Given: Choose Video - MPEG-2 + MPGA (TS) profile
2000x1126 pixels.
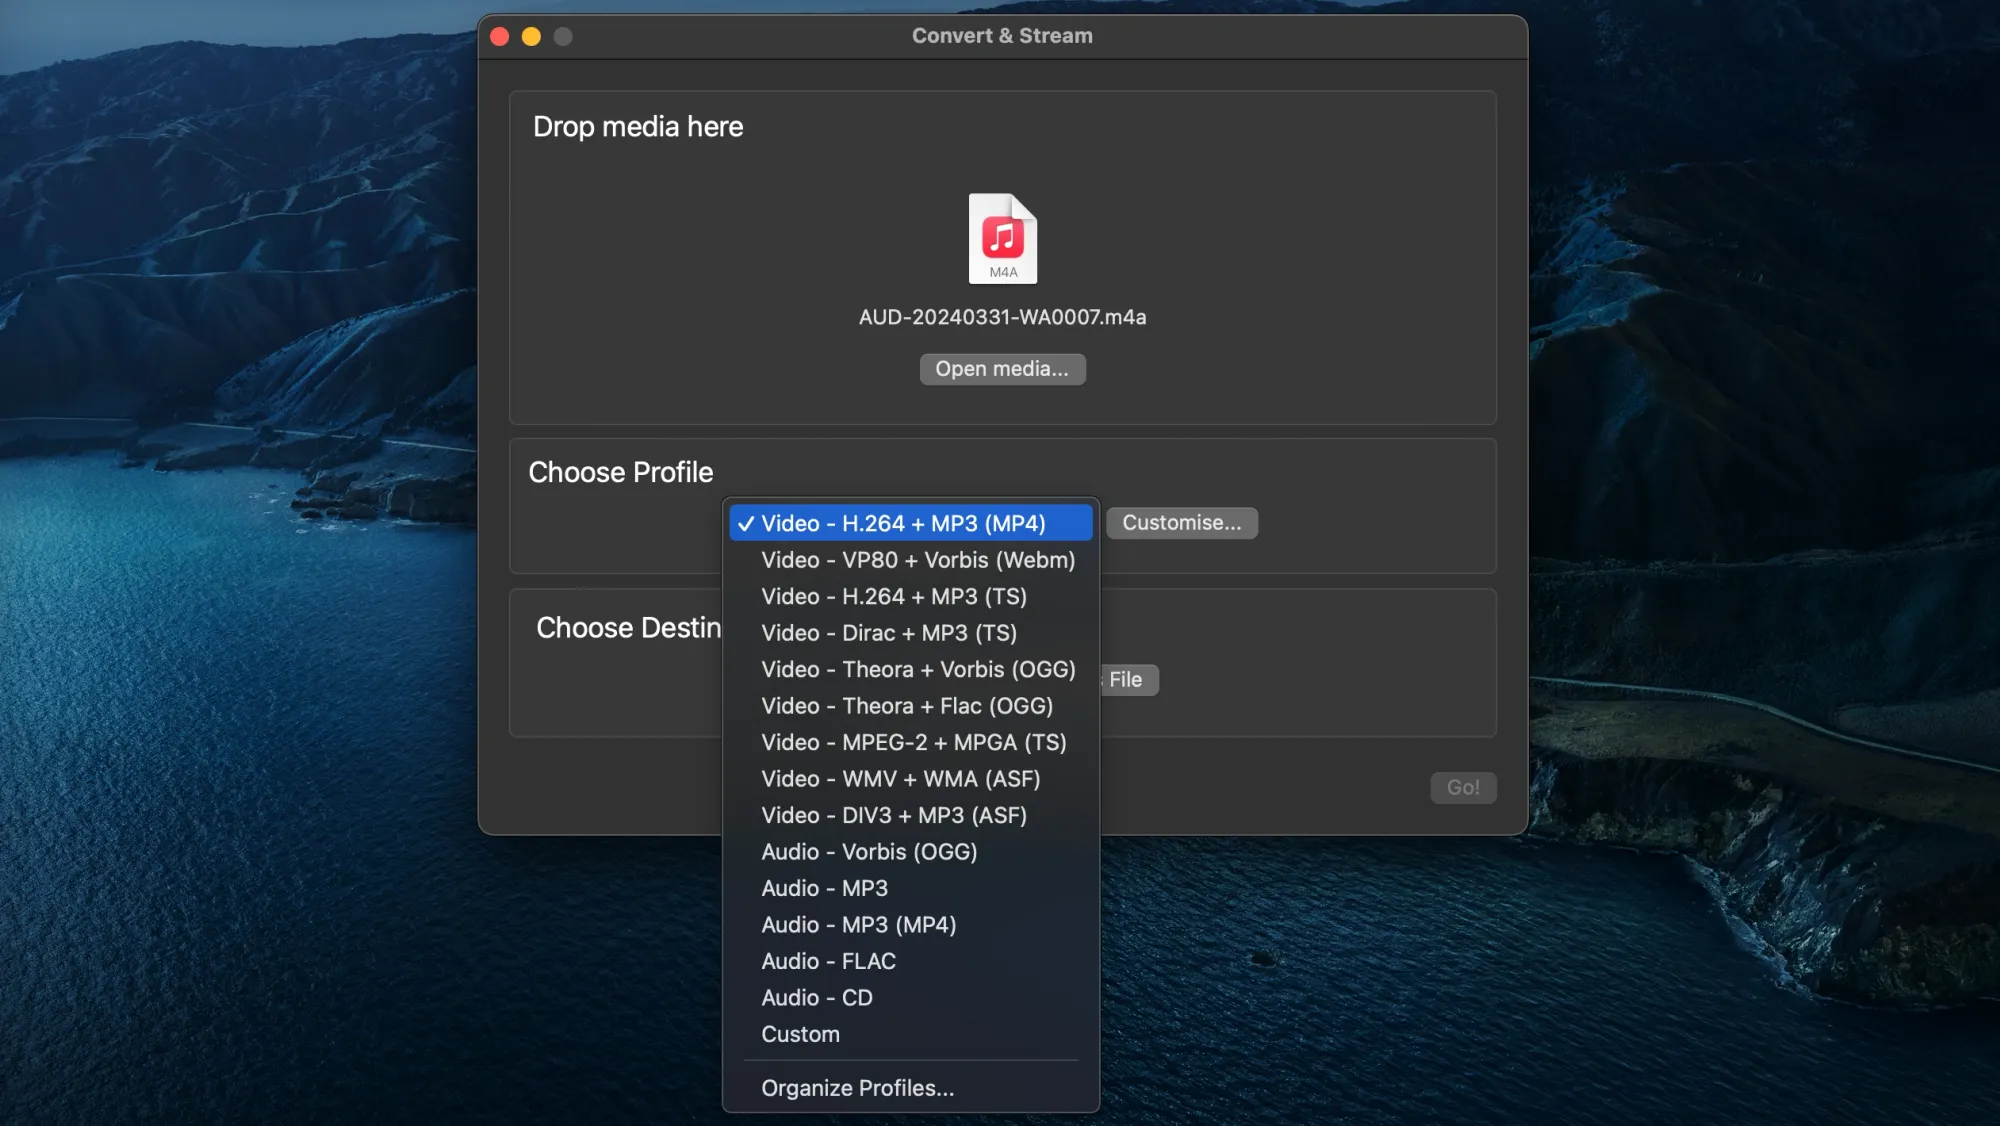Looking at the screenshot, I should [x=913, y=742].
